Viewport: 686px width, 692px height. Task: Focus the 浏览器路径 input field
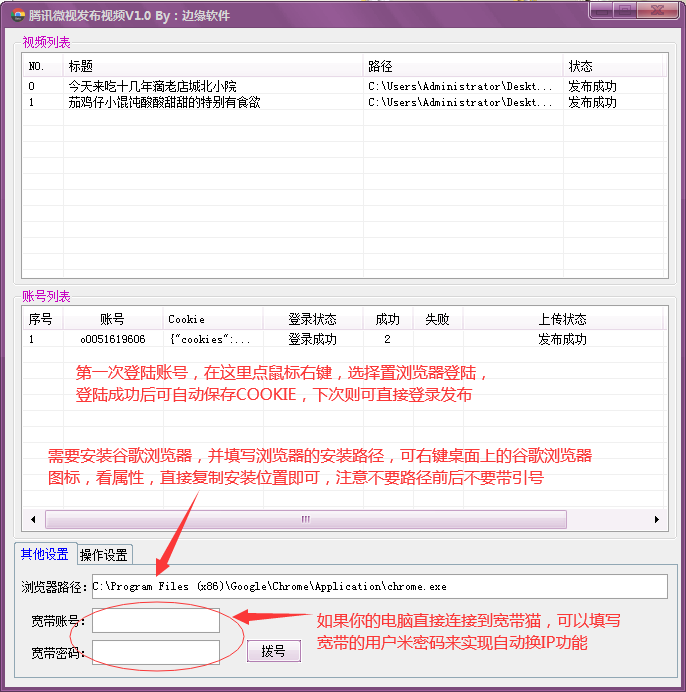pyautogui.click(x=380, y=587)
